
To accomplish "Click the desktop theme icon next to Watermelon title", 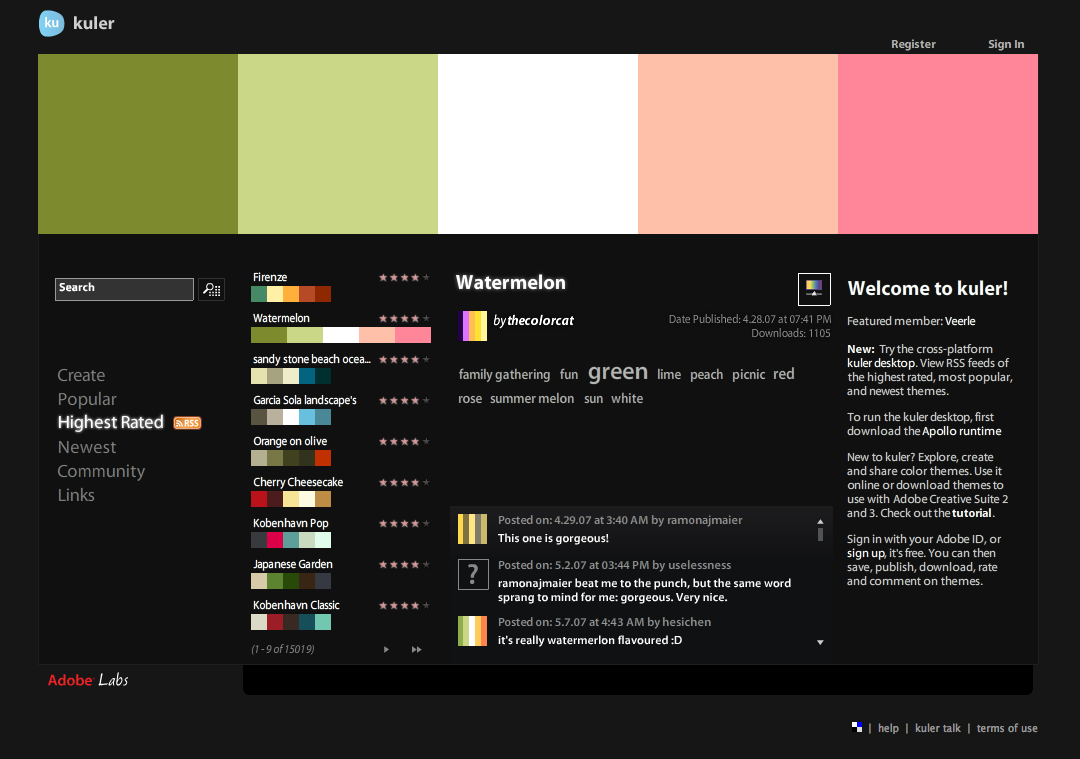I will click(814, 289).
